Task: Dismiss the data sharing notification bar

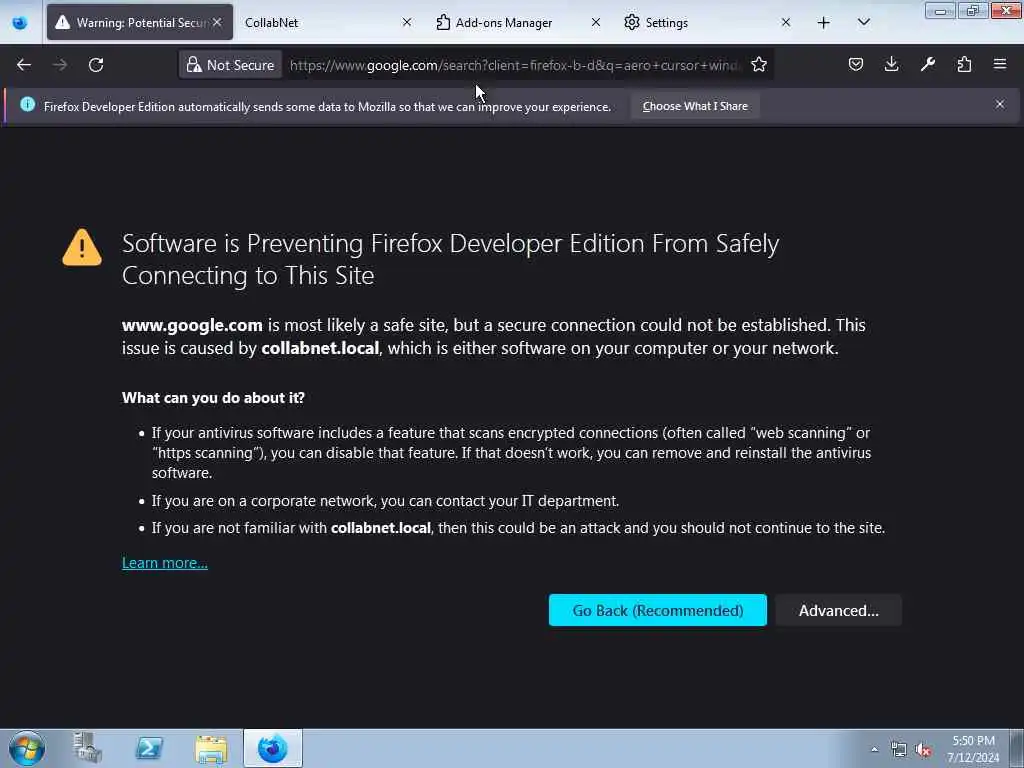Action: coord(1000,104)
